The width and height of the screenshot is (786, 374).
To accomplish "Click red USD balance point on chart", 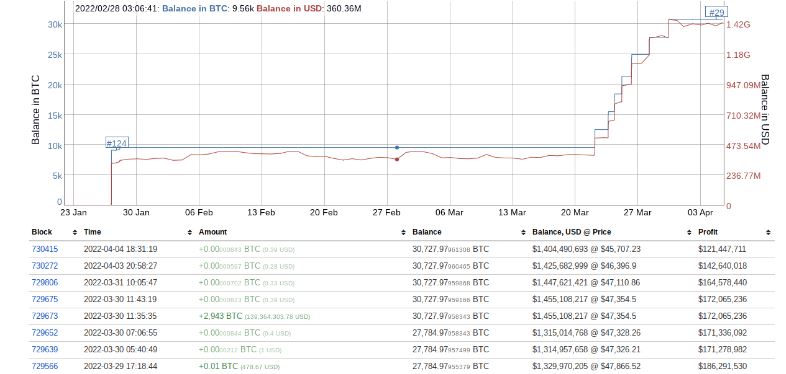I will pos(397,159).
